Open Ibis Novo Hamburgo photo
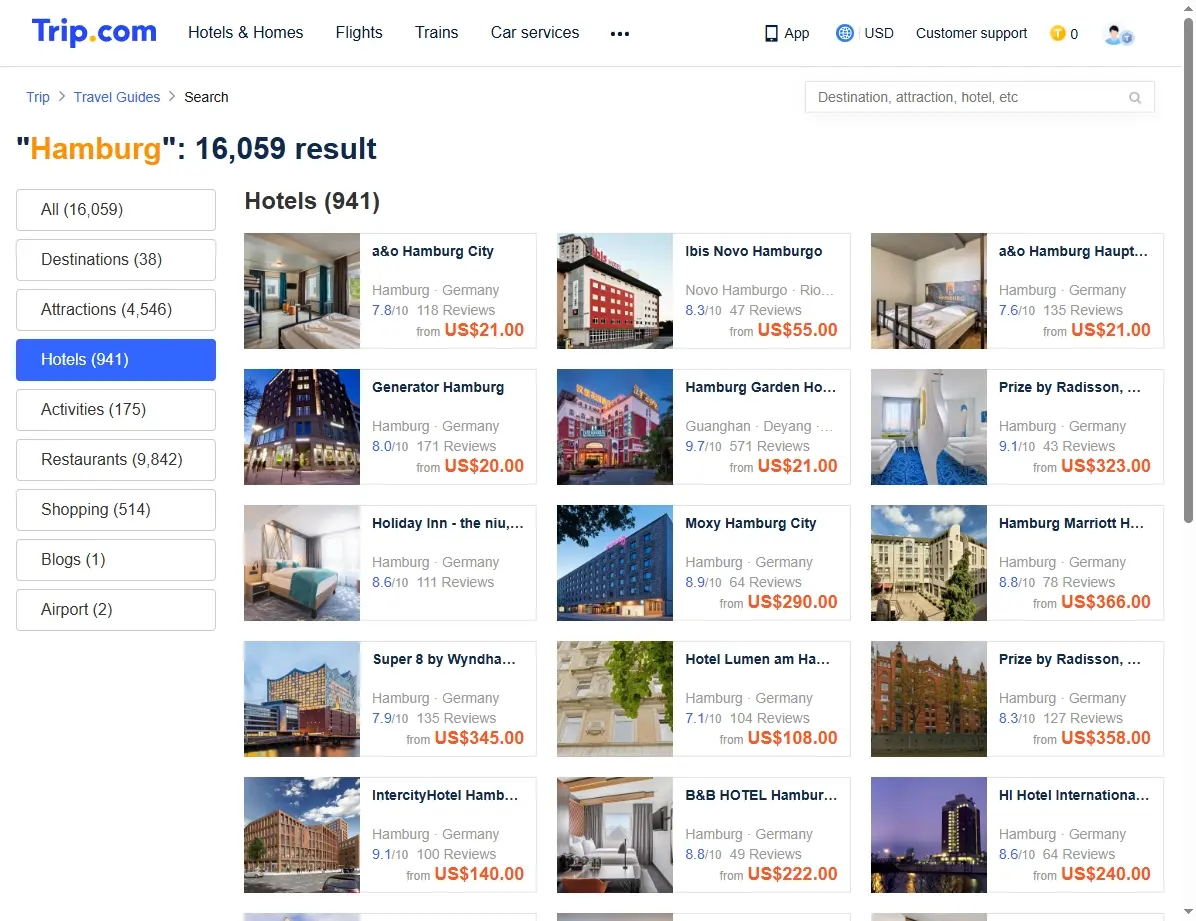The height and width of the screenshot is (921, 1196). click(x=615, y=291)
